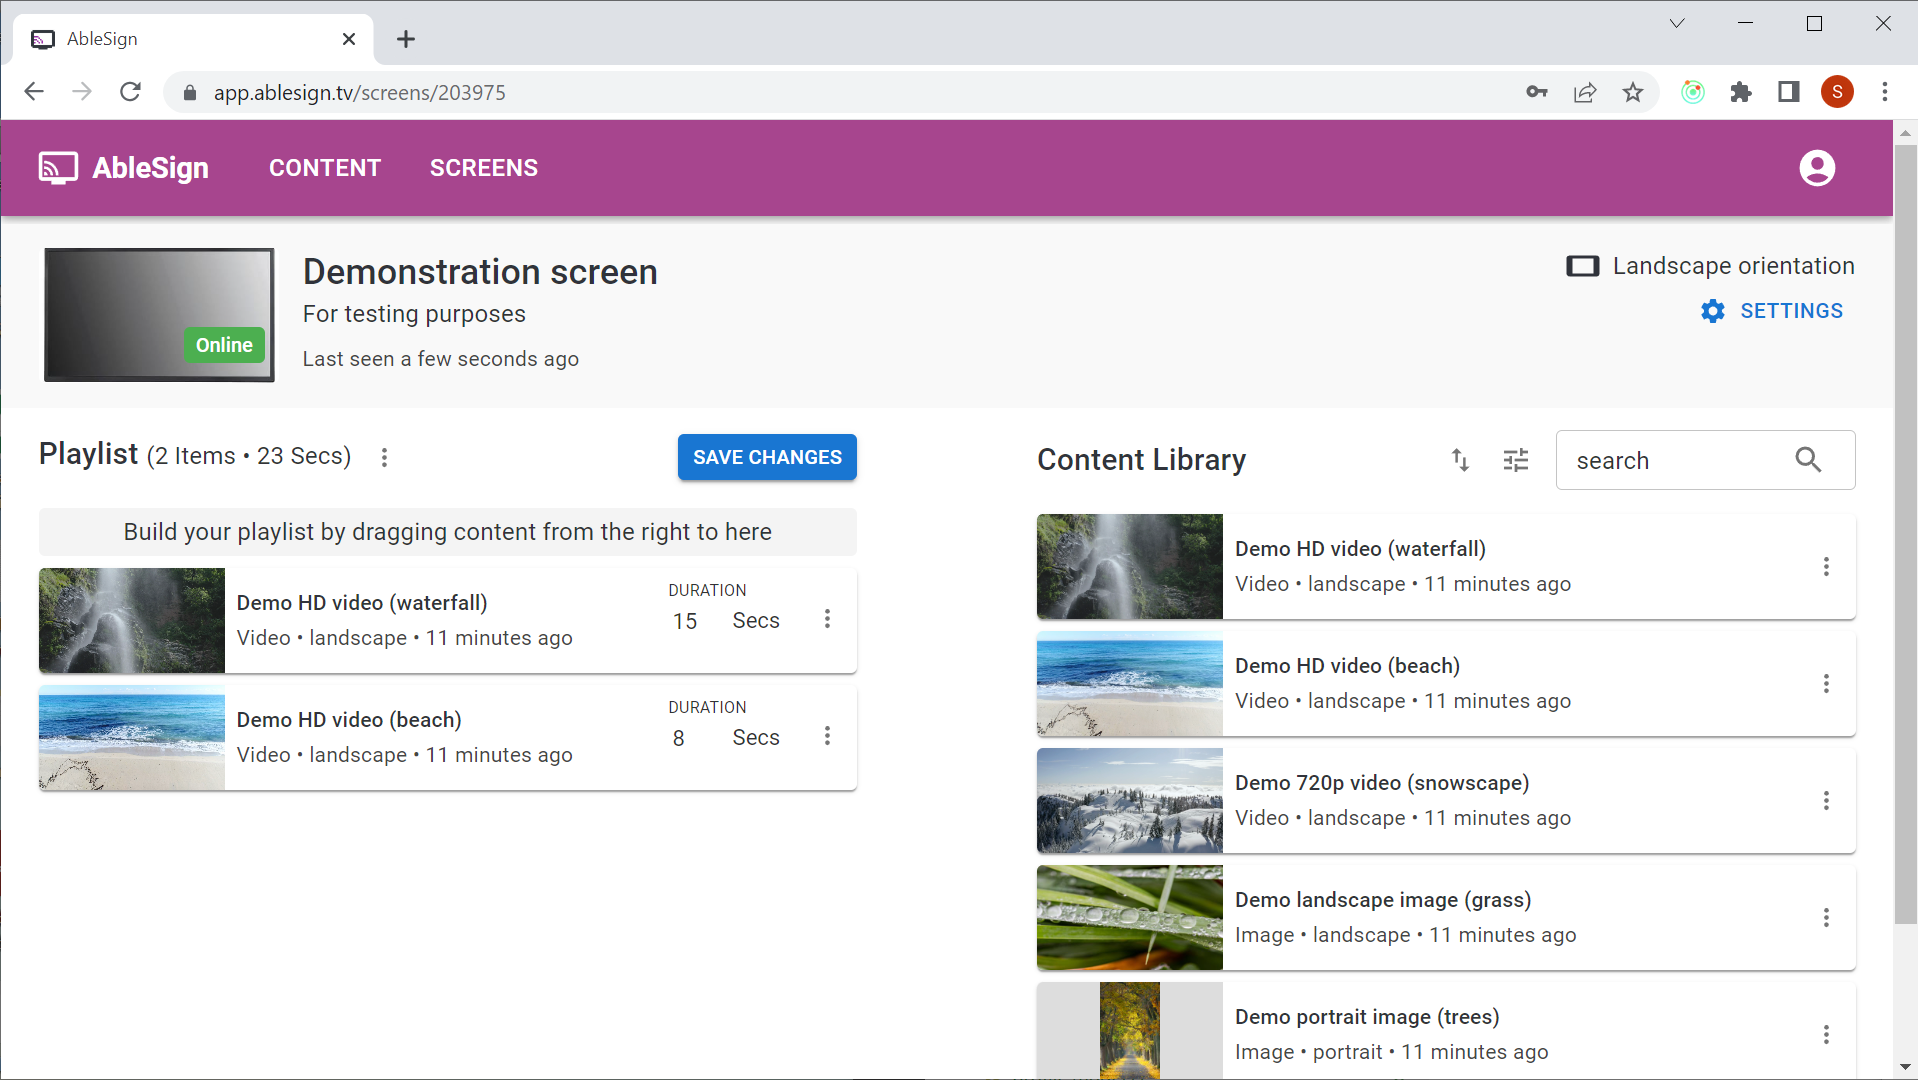
Task: Open kebab menu on Demo 720p video (snowscape)
Action: (x=1826, y=800)
